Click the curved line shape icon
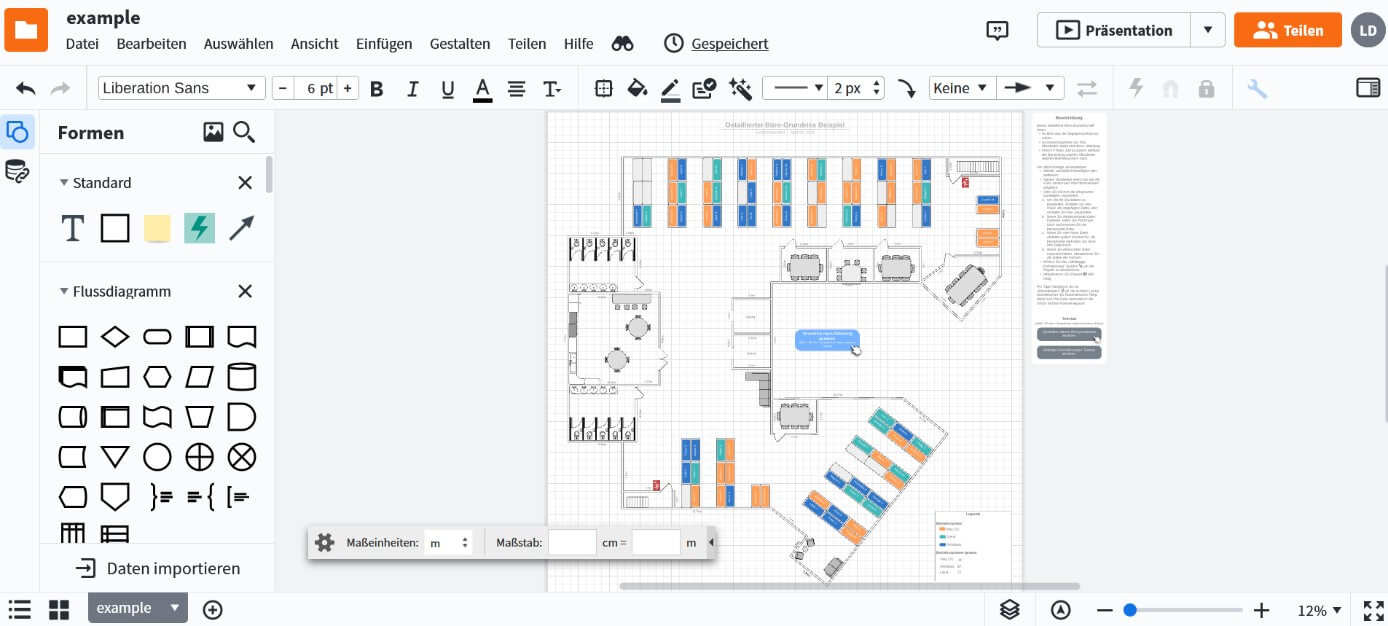Viewport: 1388px width, 626px height. click(906, 89)
